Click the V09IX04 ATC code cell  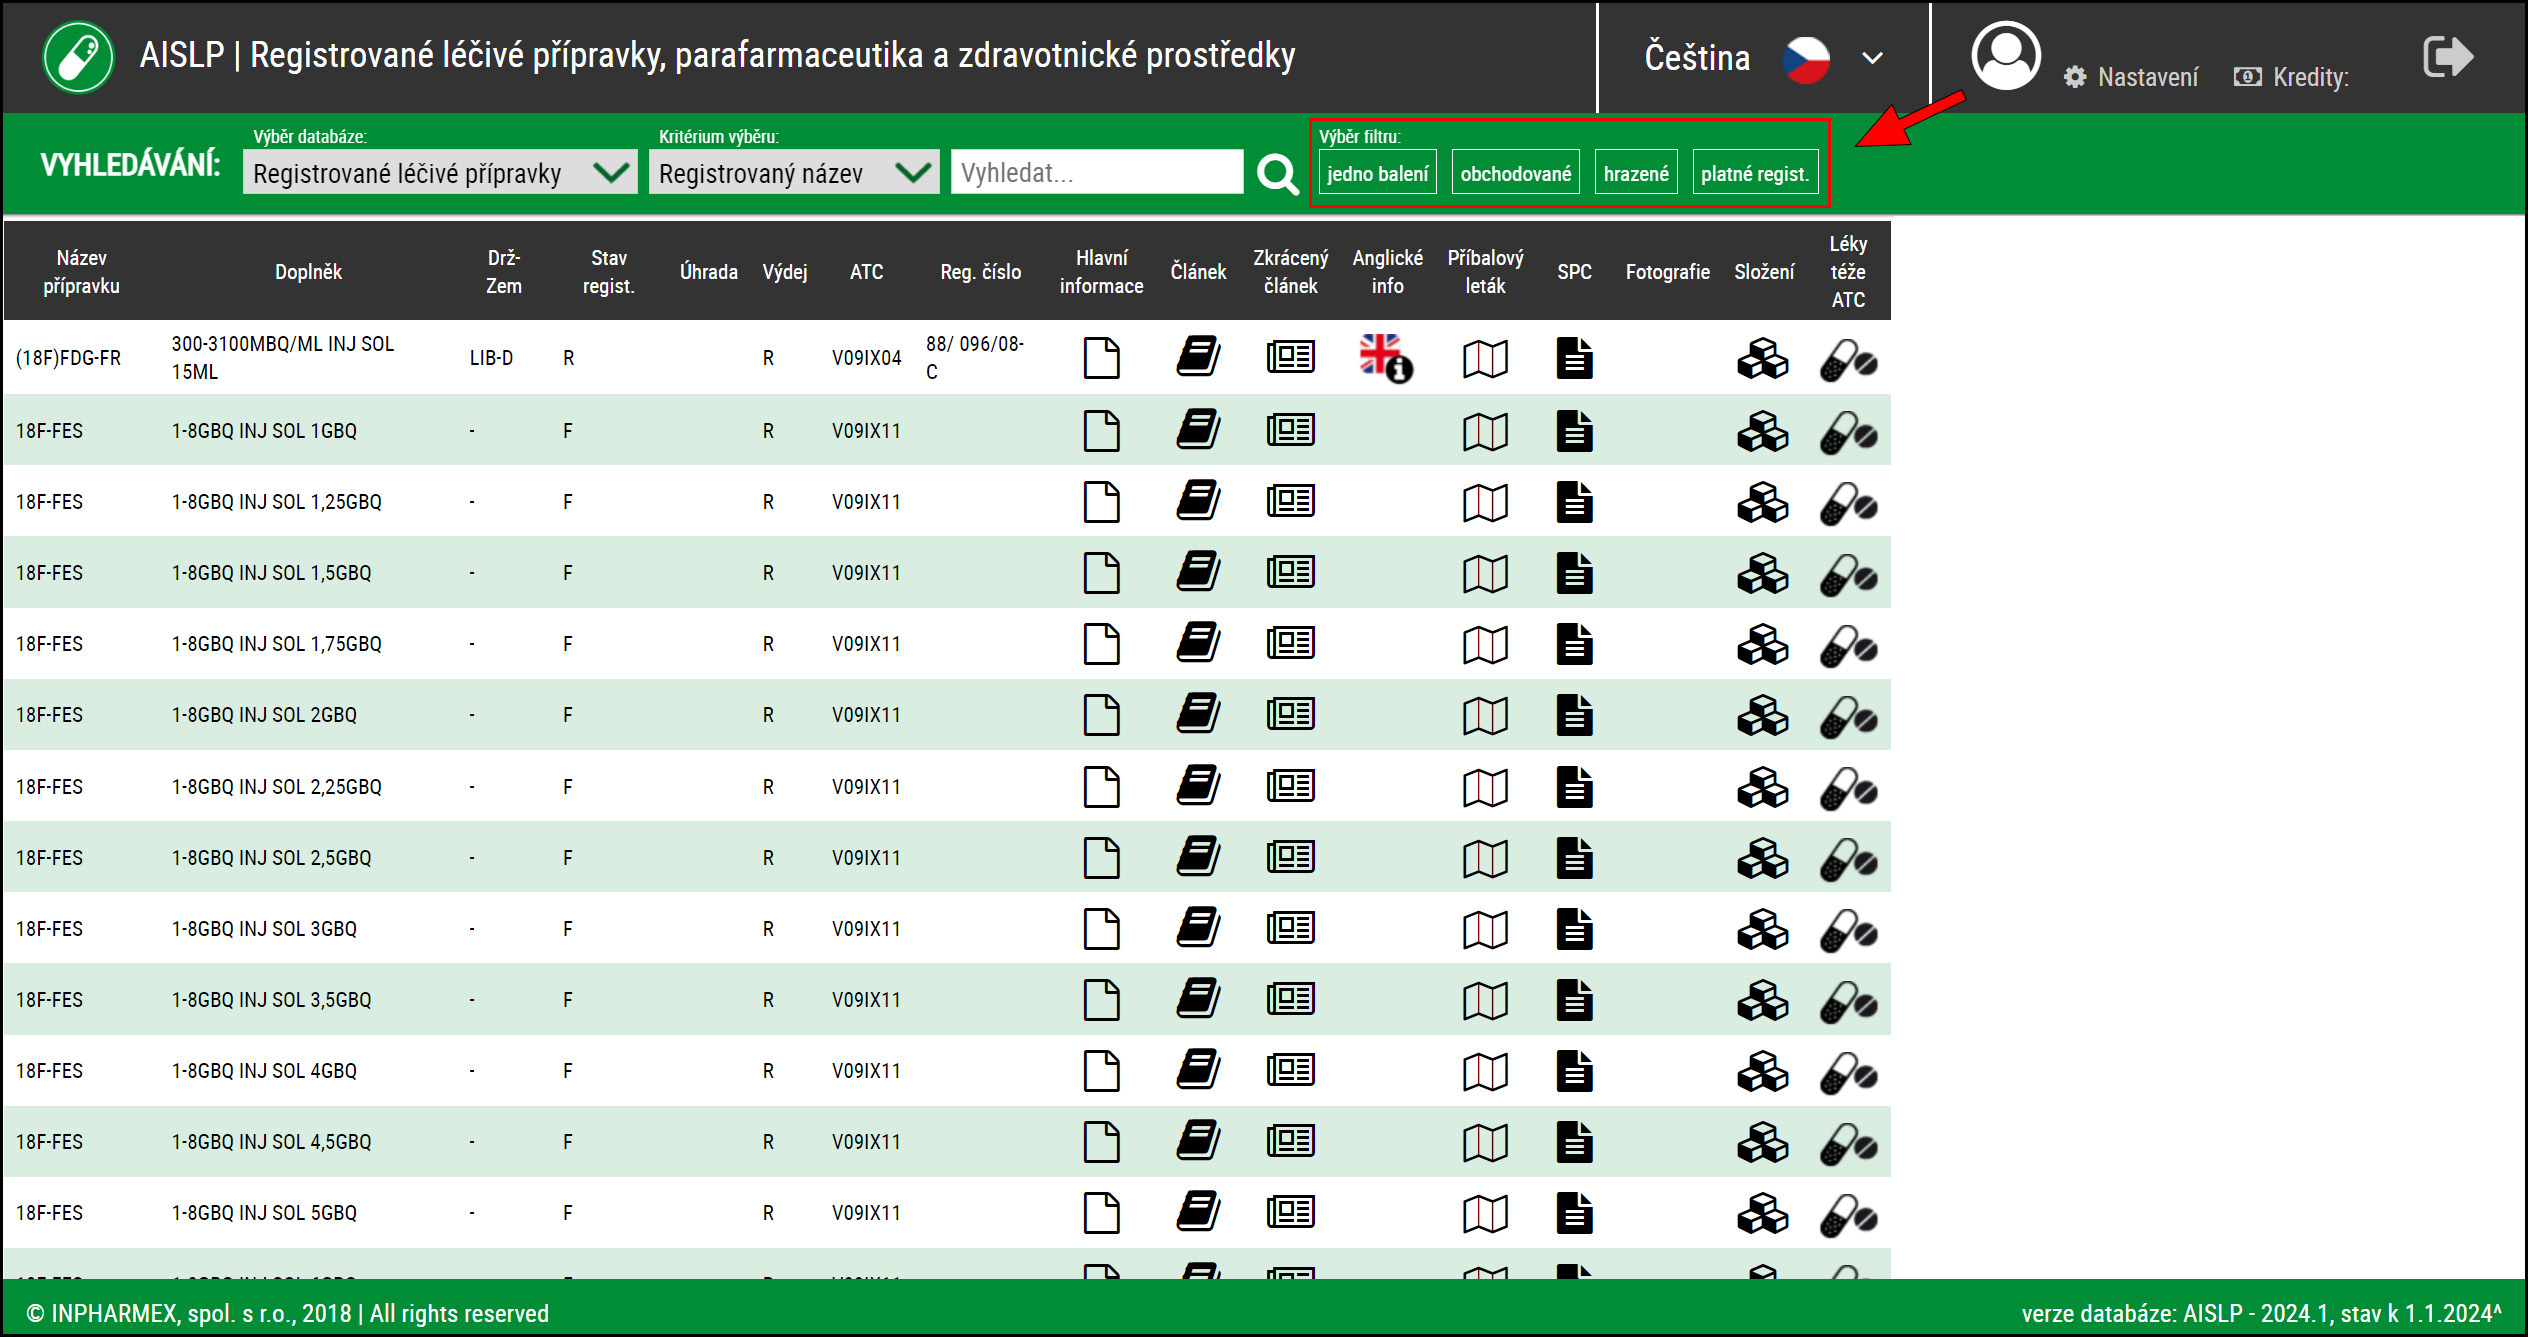coord(866,358)
